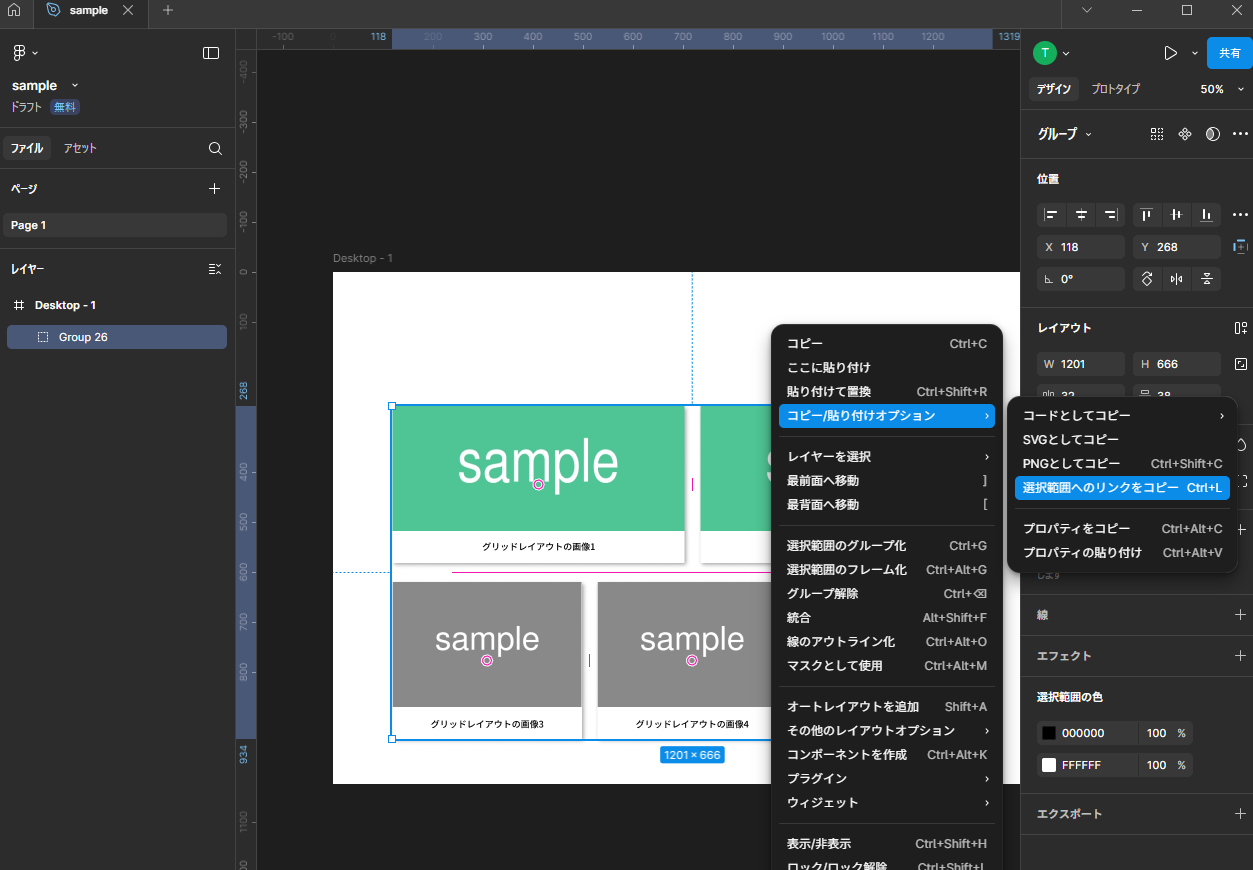The image size is (1253, 870).
Task: Click the flip horizontal icon
Action: point(1177,279)
